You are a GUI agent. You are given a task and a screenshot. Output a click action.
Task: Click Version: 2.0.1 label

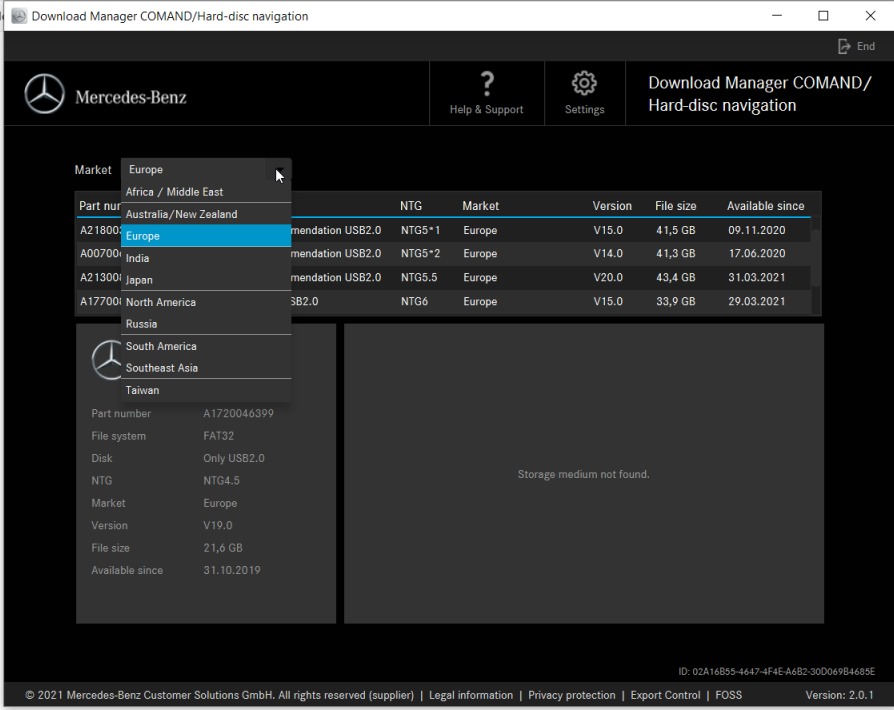[x=839, y=695]
